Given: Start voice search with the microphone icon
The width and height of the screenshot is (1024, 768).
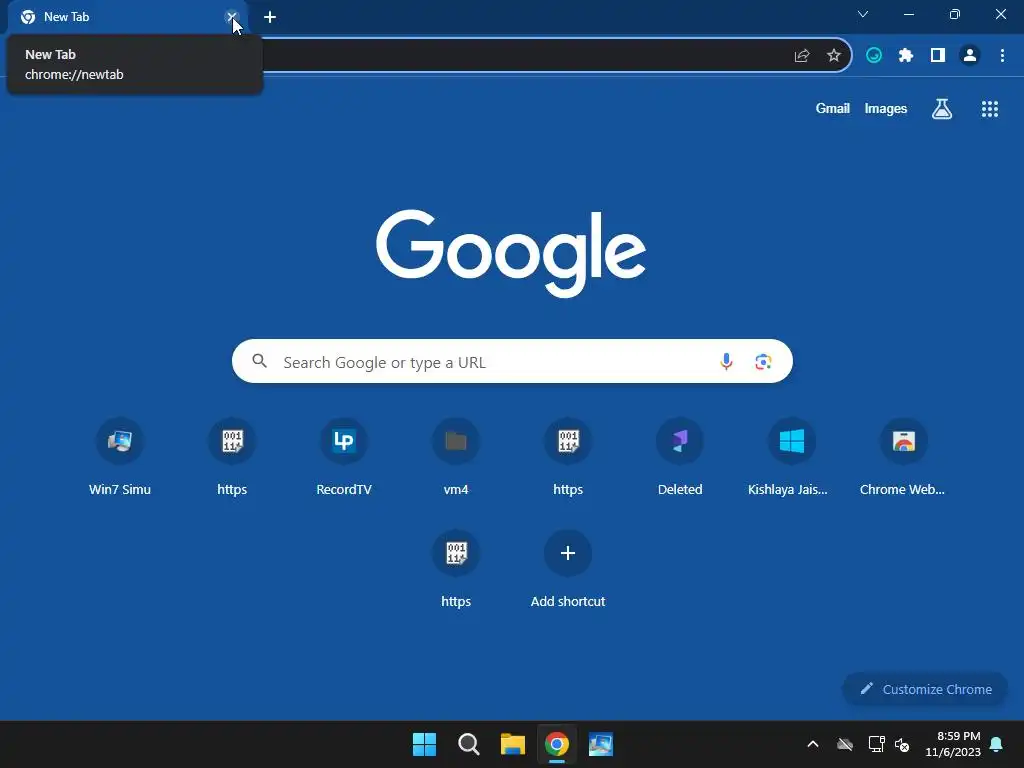Looking at the screenshot, I should (726, 361).
